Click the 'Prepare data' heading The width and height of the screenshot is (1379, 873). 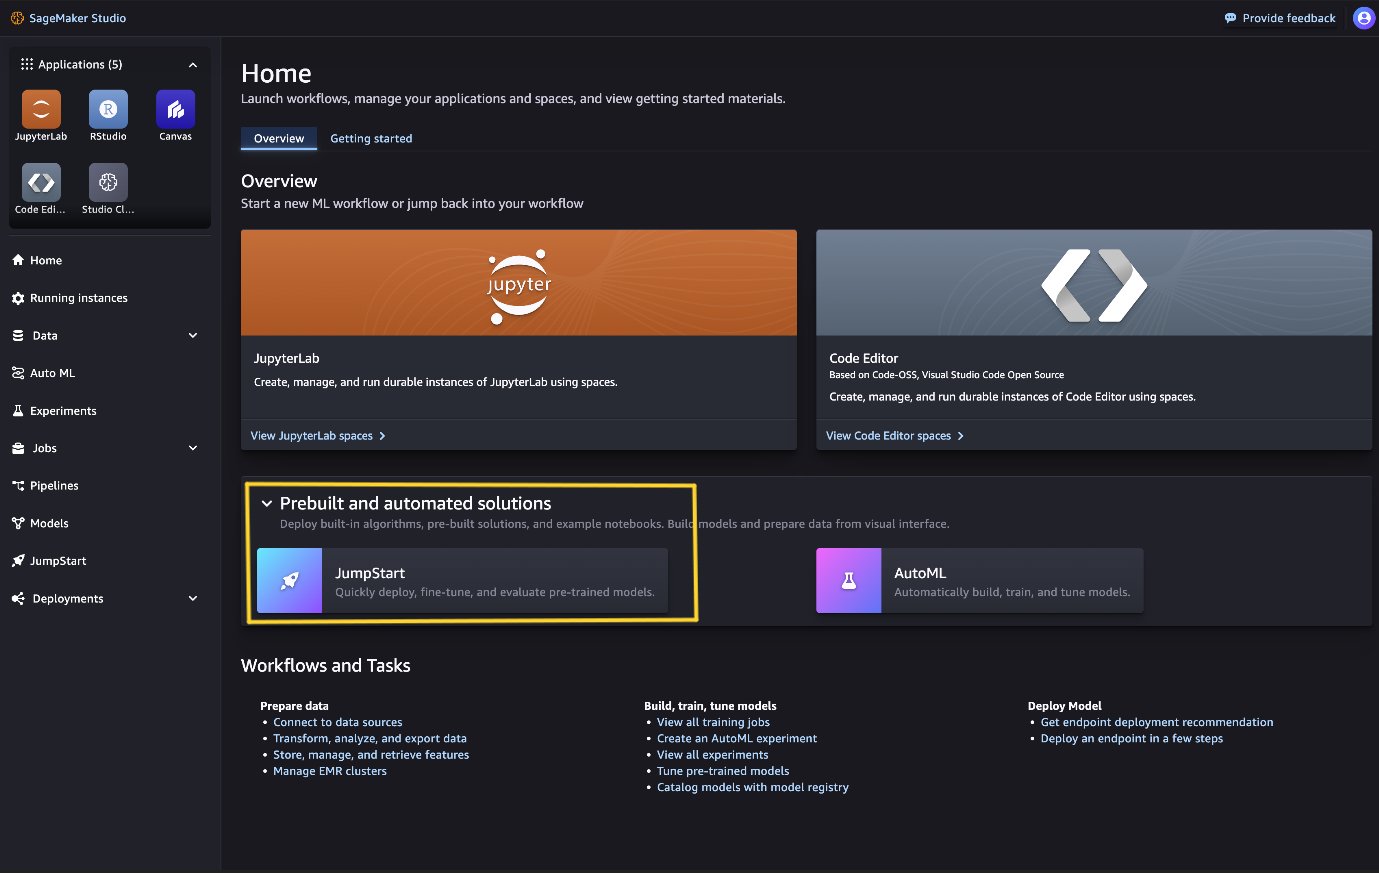click(x=294, y=706)
